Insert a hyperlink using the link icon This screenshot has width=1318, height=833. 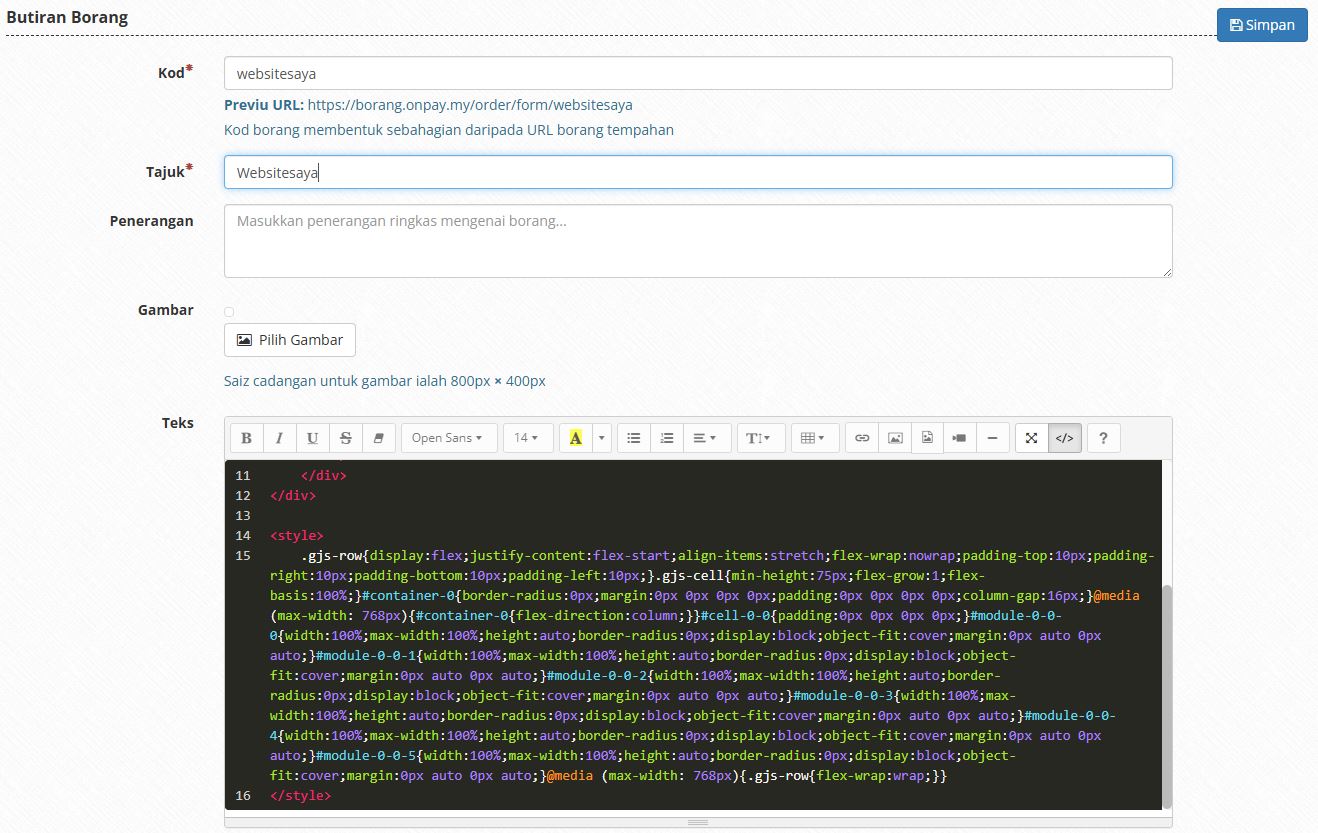point(861,437)
